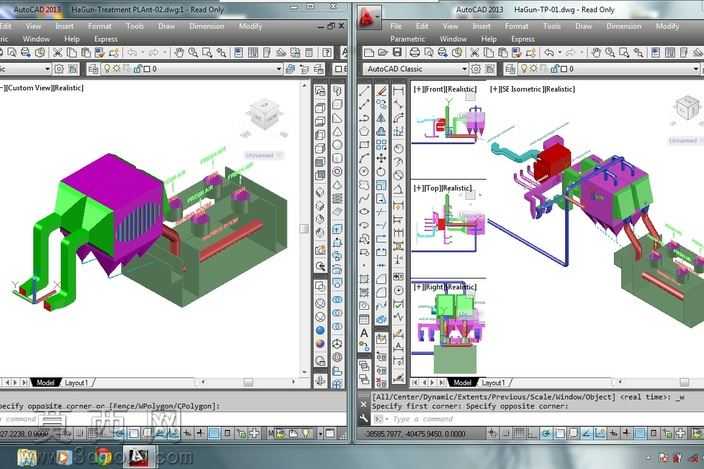This screenshot has width=704, height=469.
Task: Switch to Layout1 tab in HaGun-TP-01 window
Action: point(493,383)
